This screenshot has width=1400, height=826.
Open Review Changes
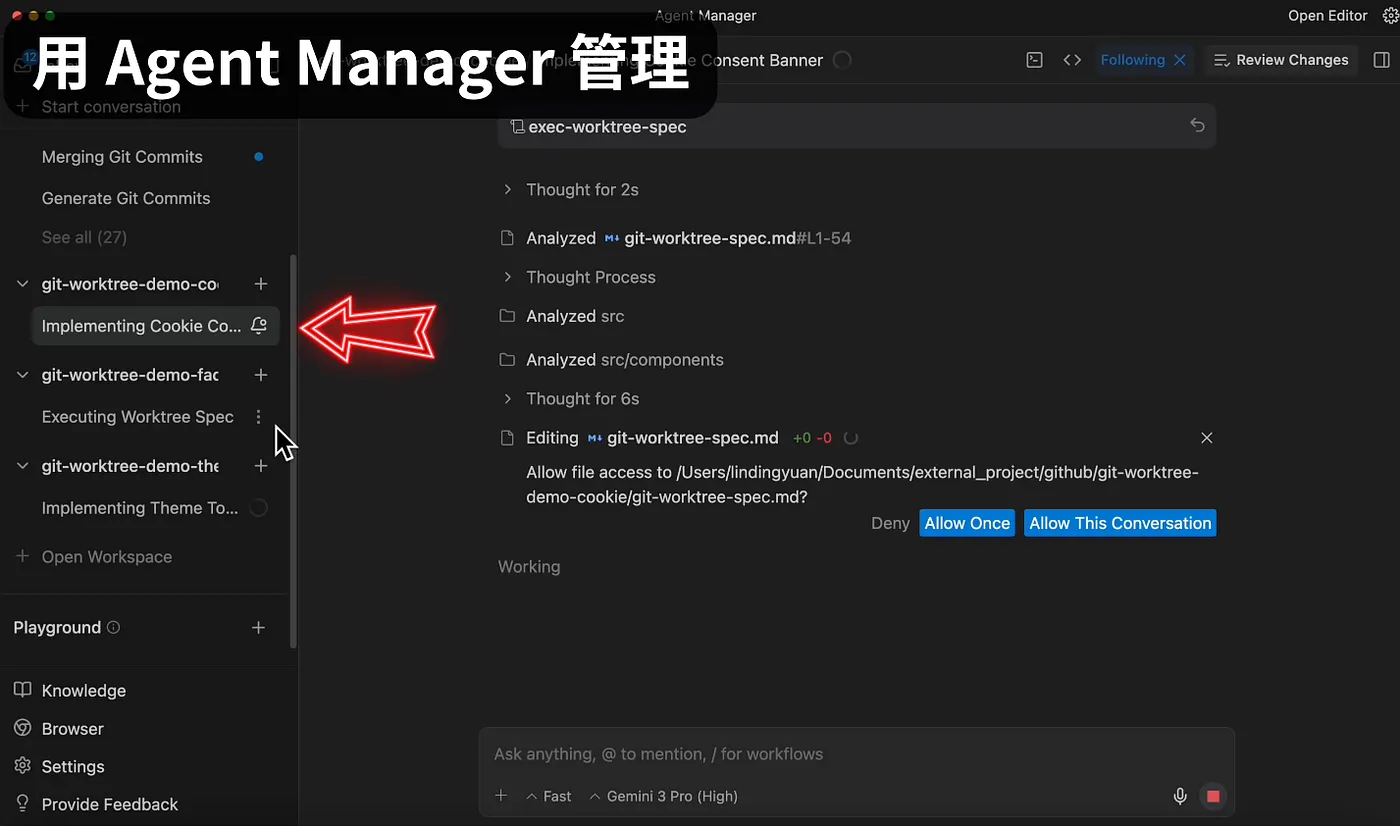tap(1281, 60)
